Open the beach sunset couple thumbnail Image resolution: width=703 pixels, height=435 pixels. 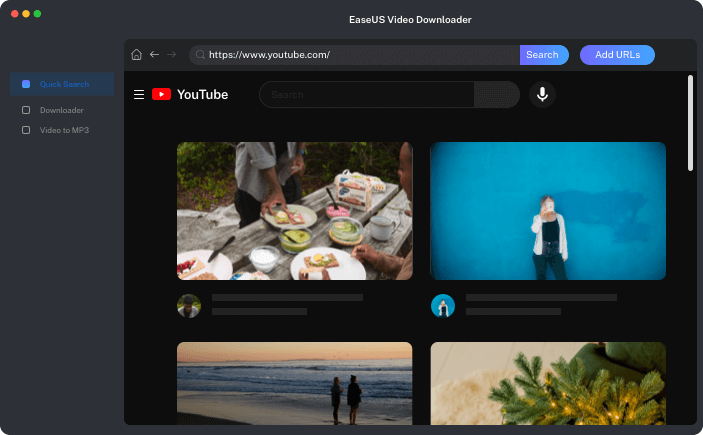click(295, 383)
